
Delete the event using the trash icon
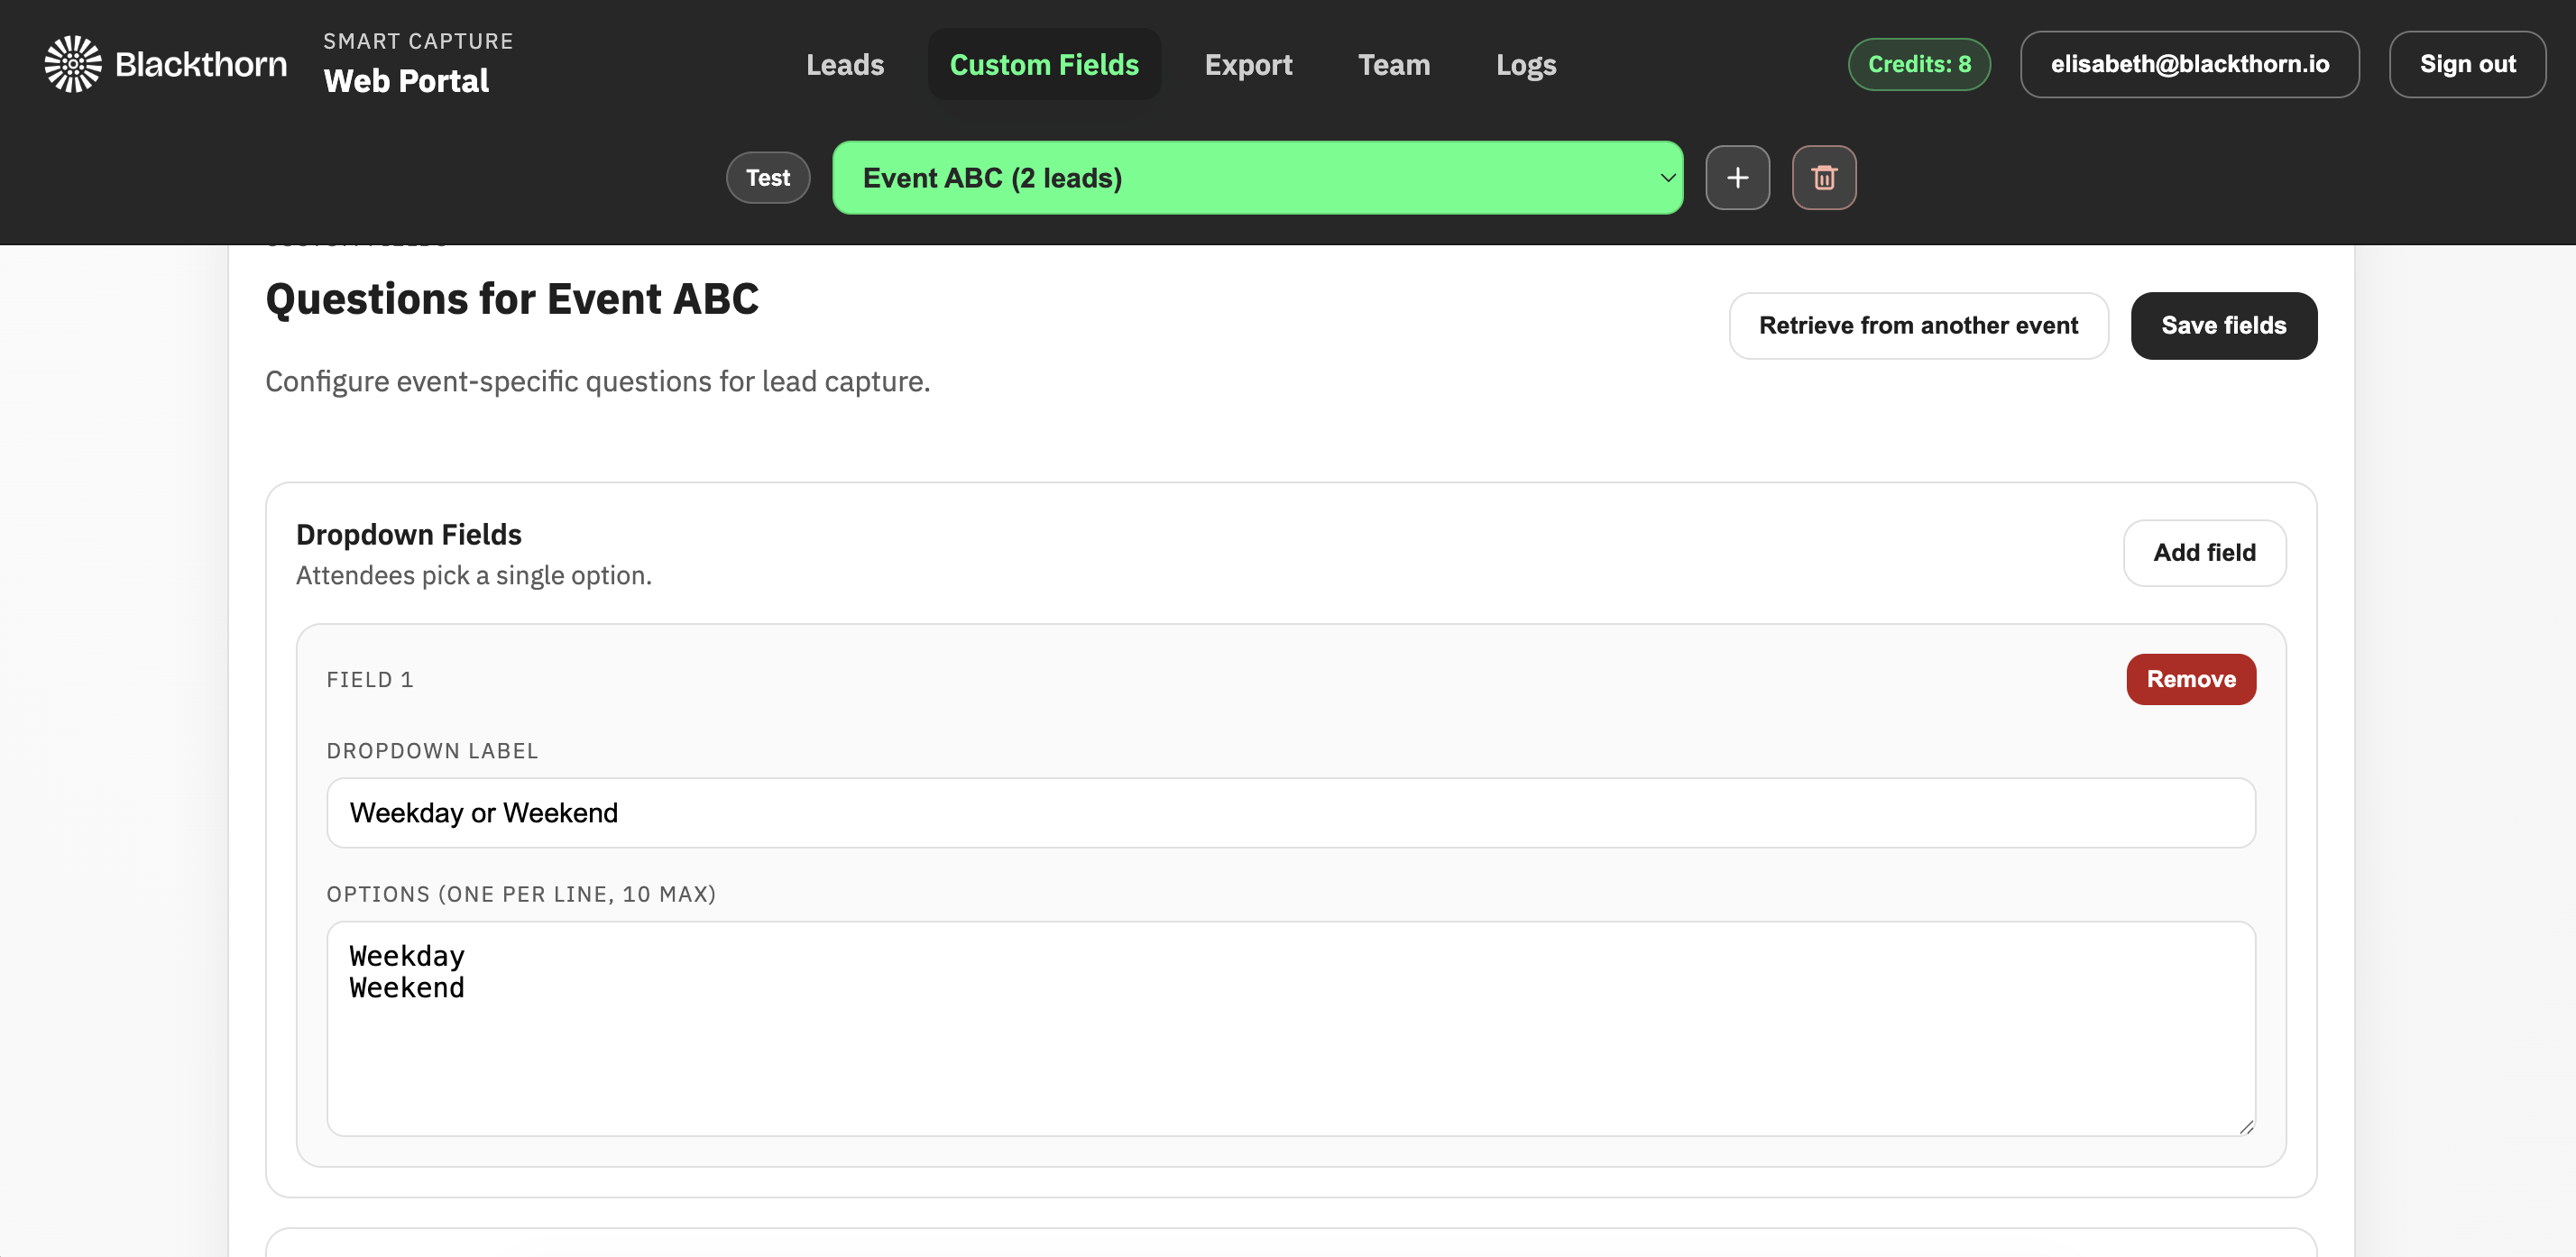[x=1823, y=177]
